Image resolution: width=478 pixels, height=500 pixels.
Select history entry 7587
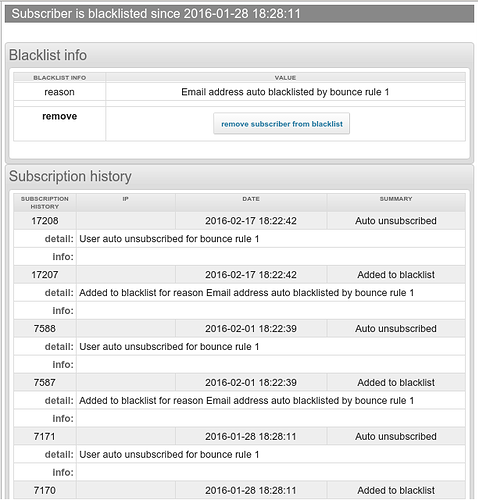45,383
